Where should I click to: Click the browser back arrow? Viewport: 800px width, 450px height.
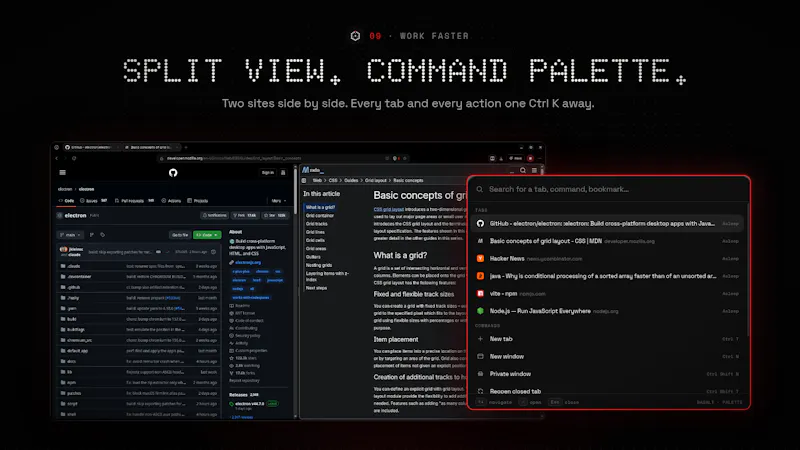[57, 158]
